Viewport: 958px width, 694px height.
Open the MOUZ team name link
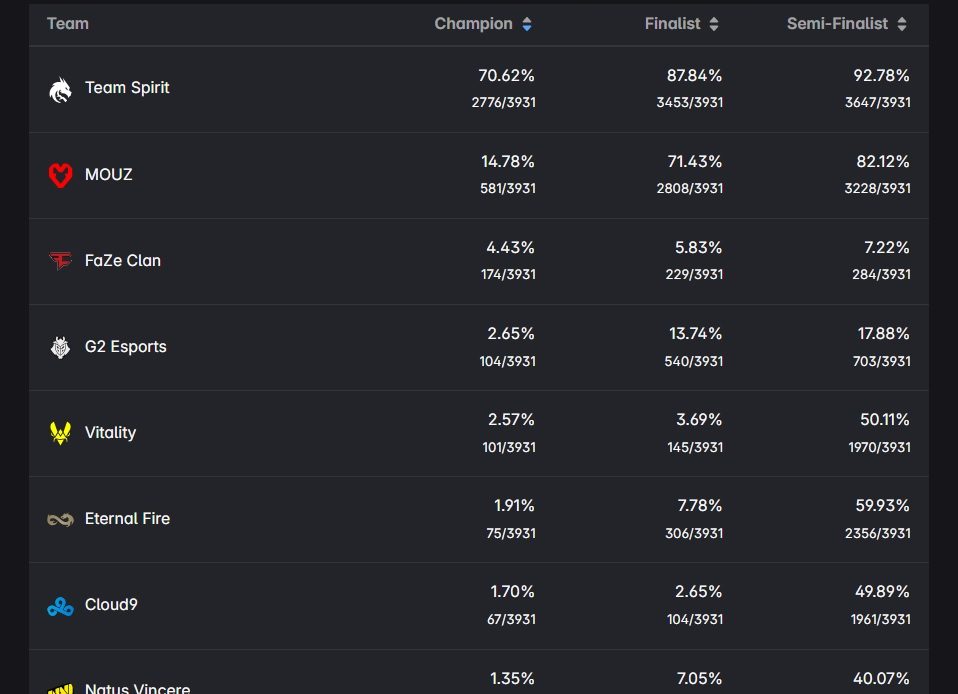pyautogui.click(x=109, y=174)
